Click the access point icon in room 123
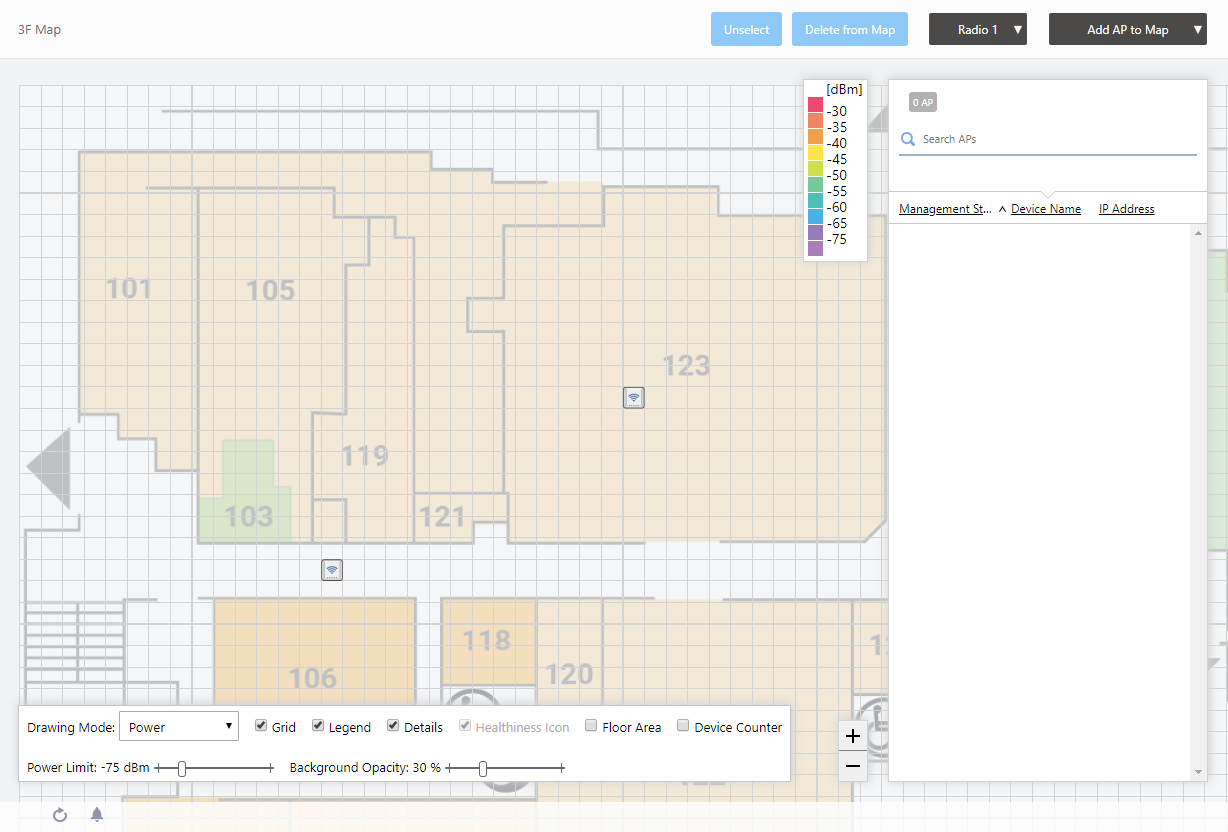This screenshot has height=832, width=1228. [x=633, y=398]
